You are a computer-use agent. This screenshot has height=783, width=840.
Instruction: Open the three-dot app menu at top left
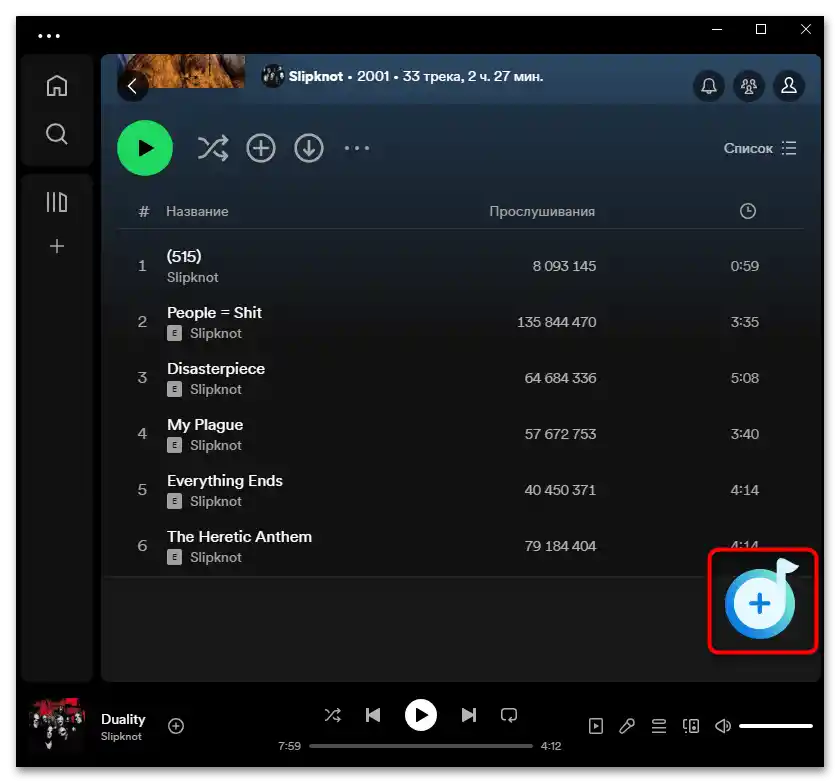(49, 36)
